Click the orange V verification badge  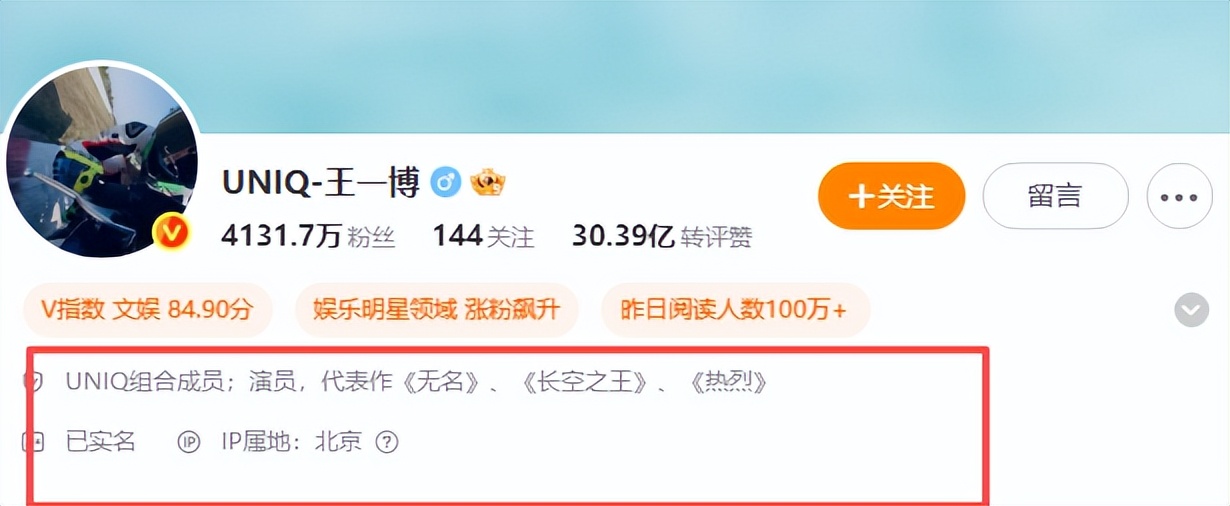click(x=172, y=233)
